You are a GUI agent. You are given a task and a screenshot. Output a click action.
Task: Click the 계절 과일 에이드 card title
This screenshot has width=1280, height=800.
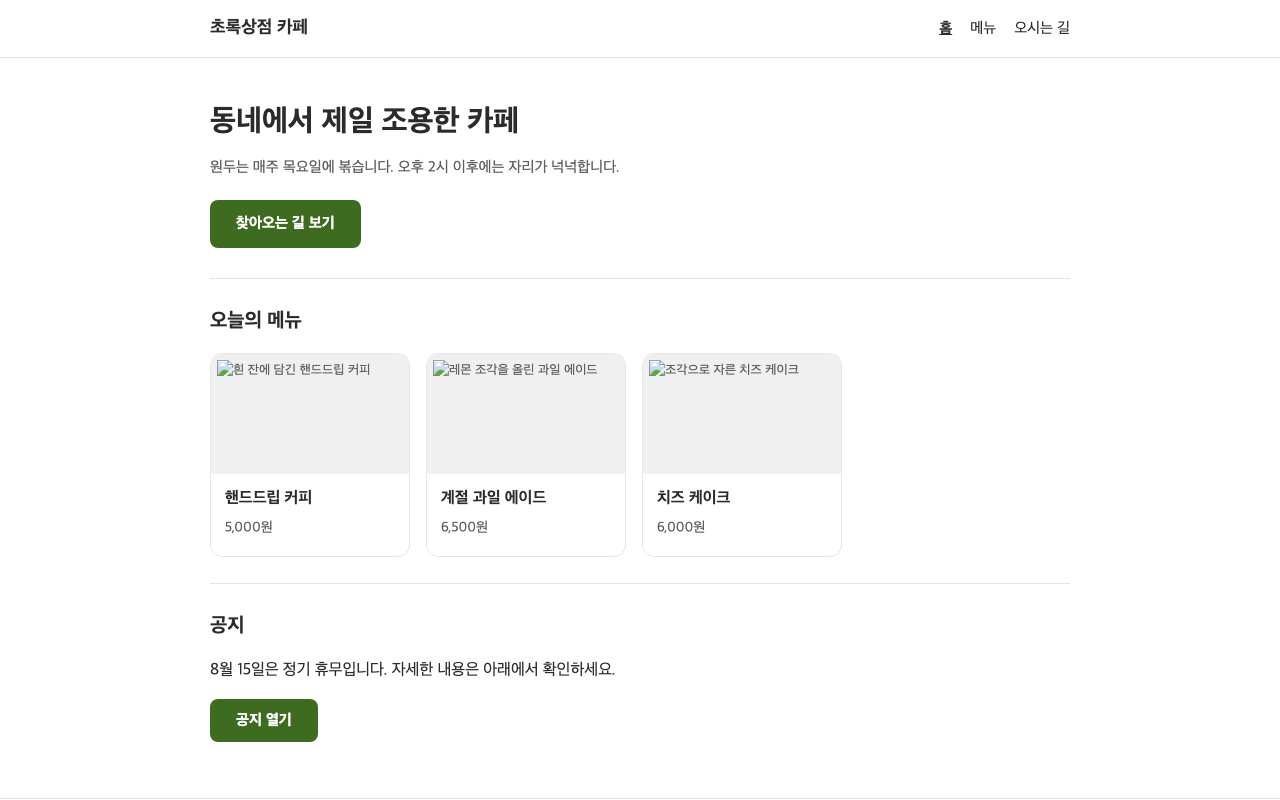(x=494, y=497)
